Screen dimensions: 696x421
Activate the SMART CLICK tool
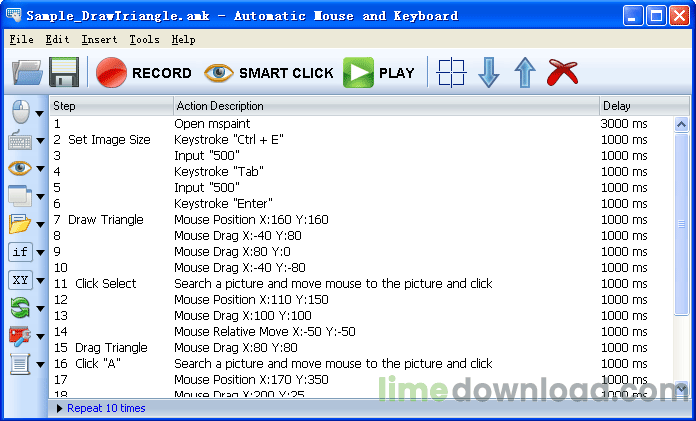[269, 72]
